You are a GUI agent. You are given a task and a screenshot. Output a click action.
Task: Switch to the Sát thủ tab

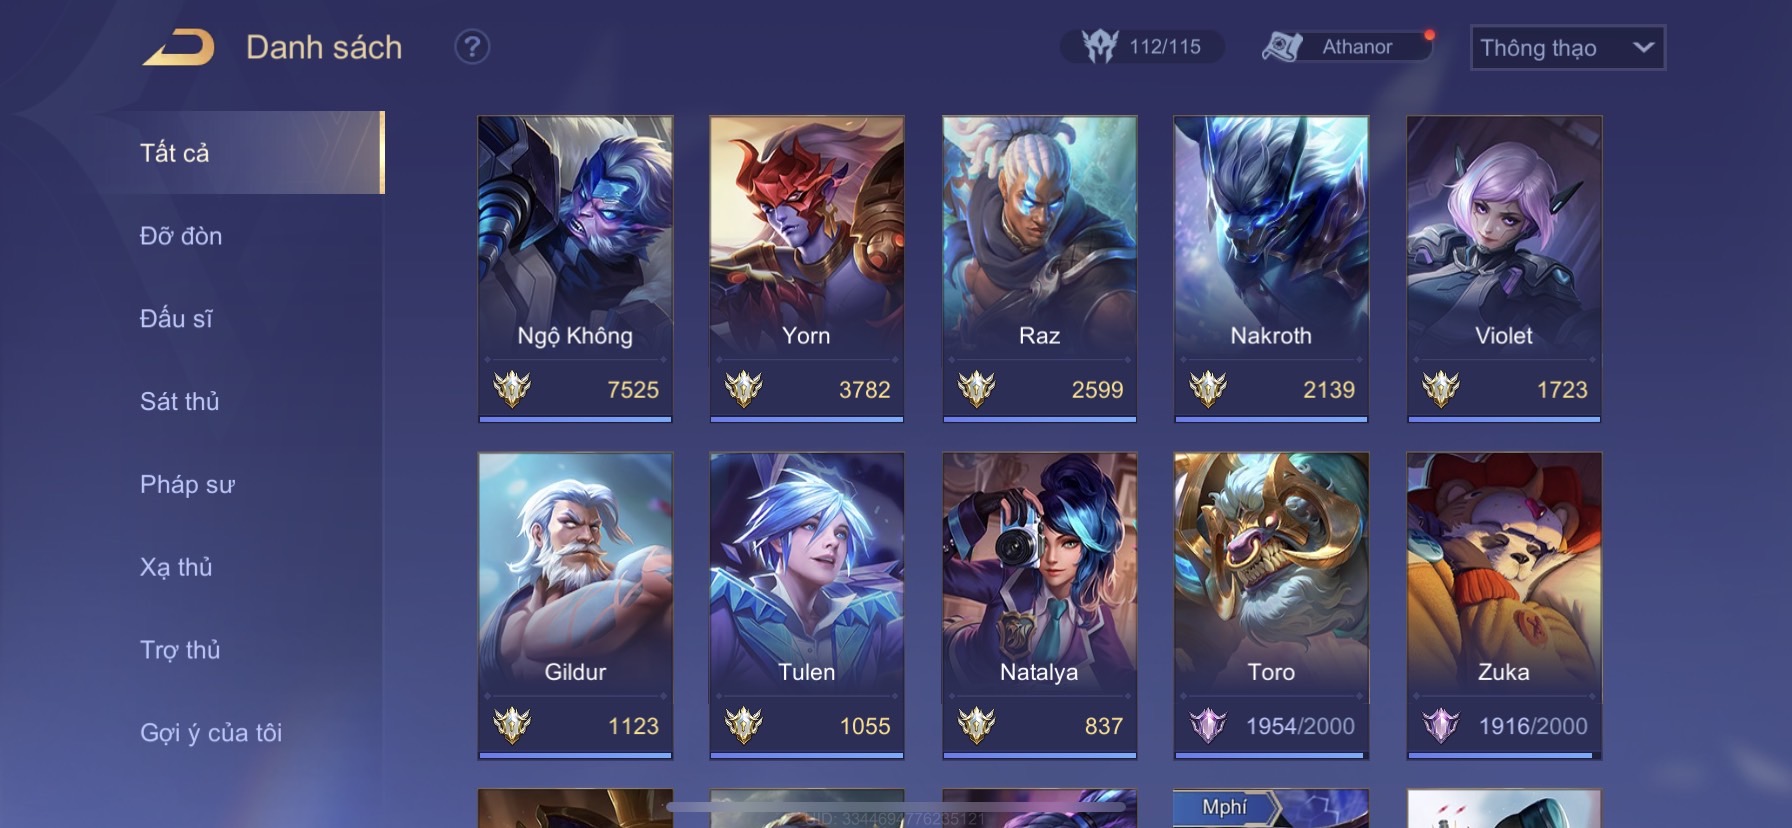click(x=180, y=402)
